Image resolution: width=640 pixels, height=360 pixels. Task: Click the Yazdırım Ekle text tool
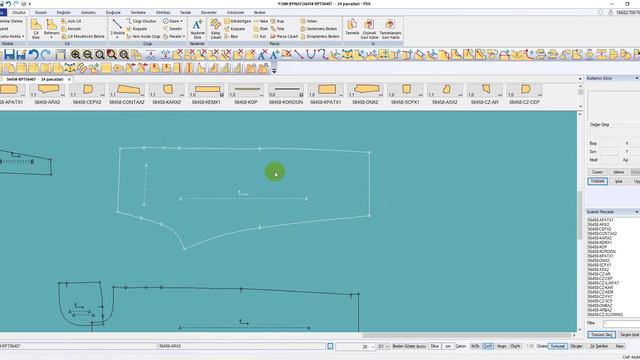coord(197,28)
